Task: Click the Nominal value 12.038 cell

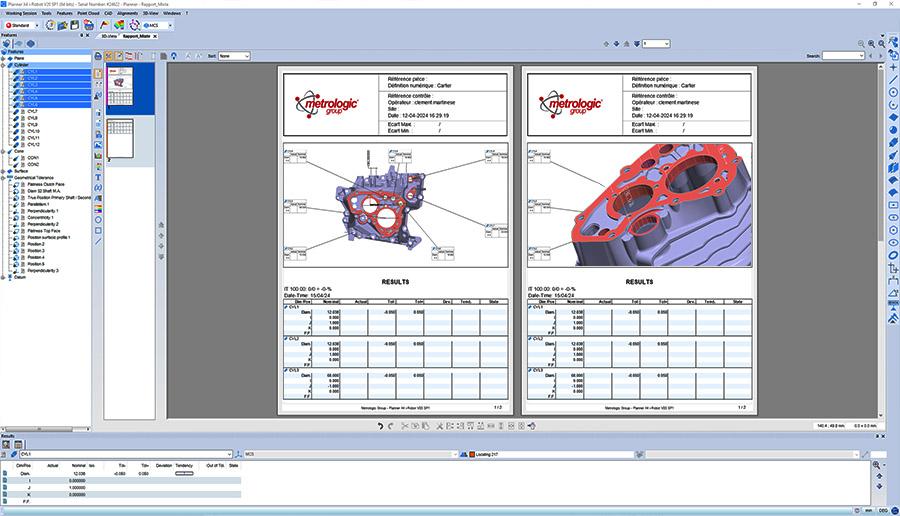Action: point(79,474)
